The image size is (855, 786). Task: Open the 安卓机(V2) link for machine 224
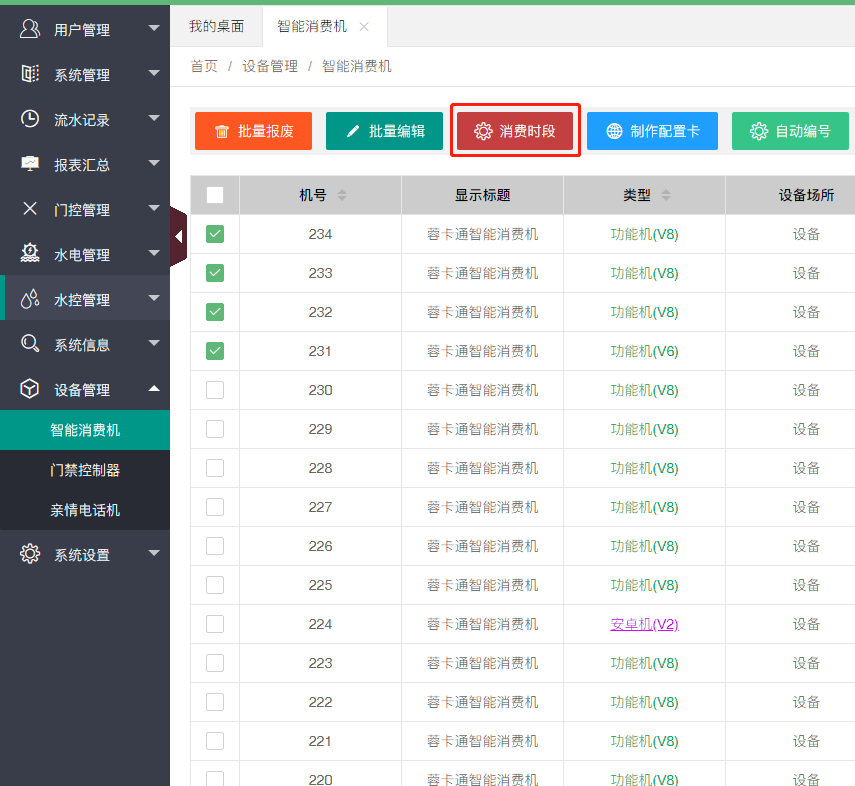coord(644,624)
